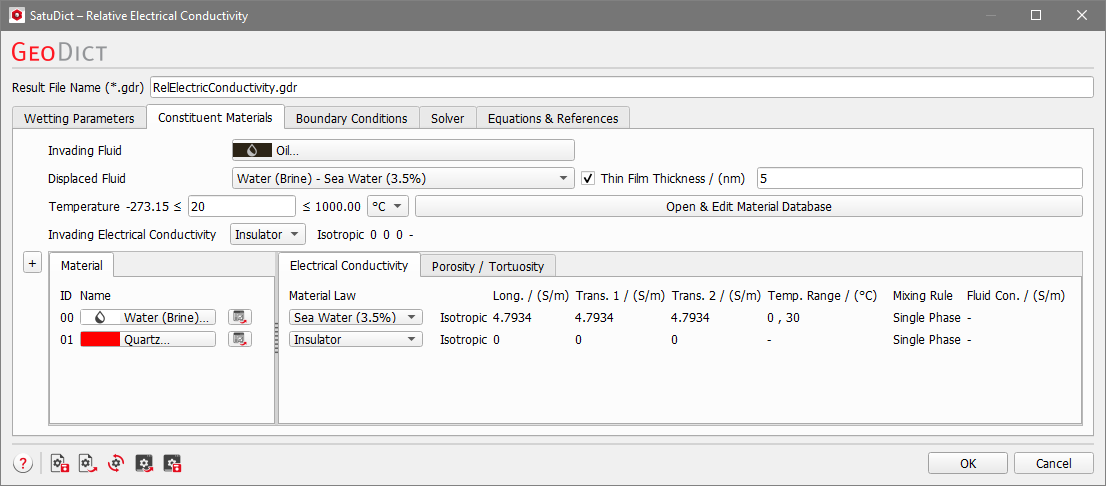Click the Temp. Range / (°C) header
The width and height of the screenshot is (1106, 486).
point(822,295)
